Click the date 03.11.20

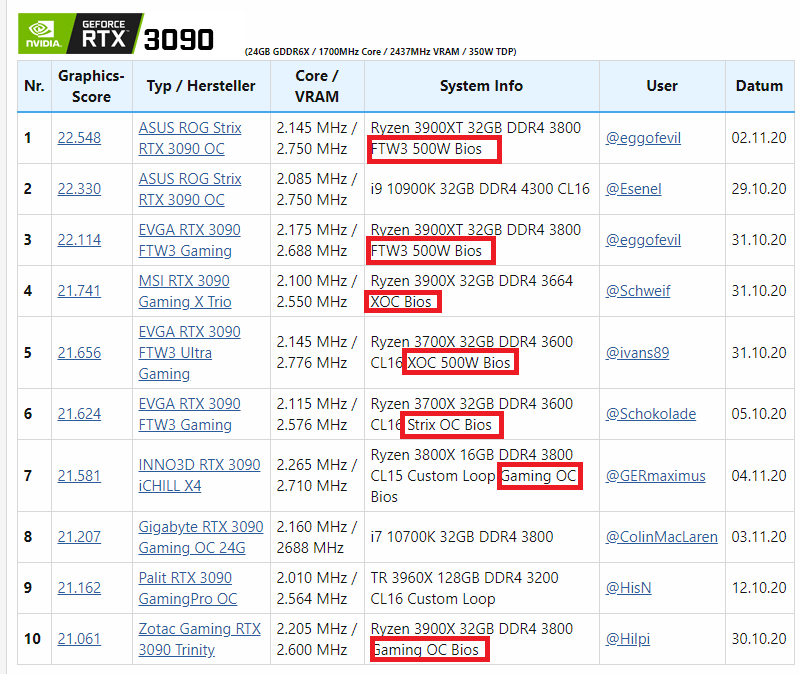[759, 537]
